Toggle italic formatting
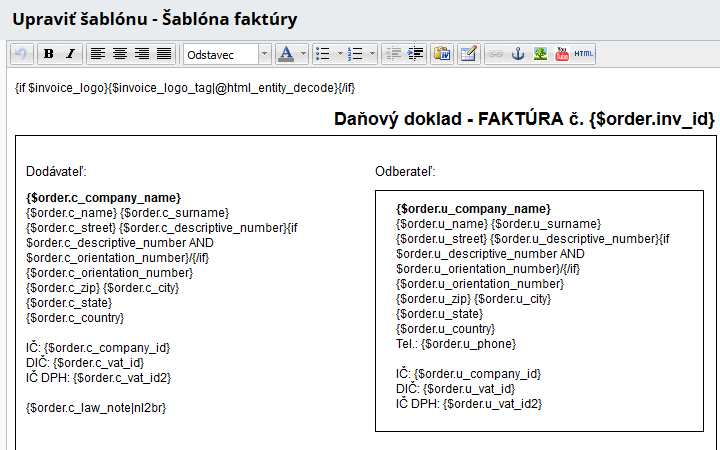This screenshot has height=450, width=720. pos(69,53)
